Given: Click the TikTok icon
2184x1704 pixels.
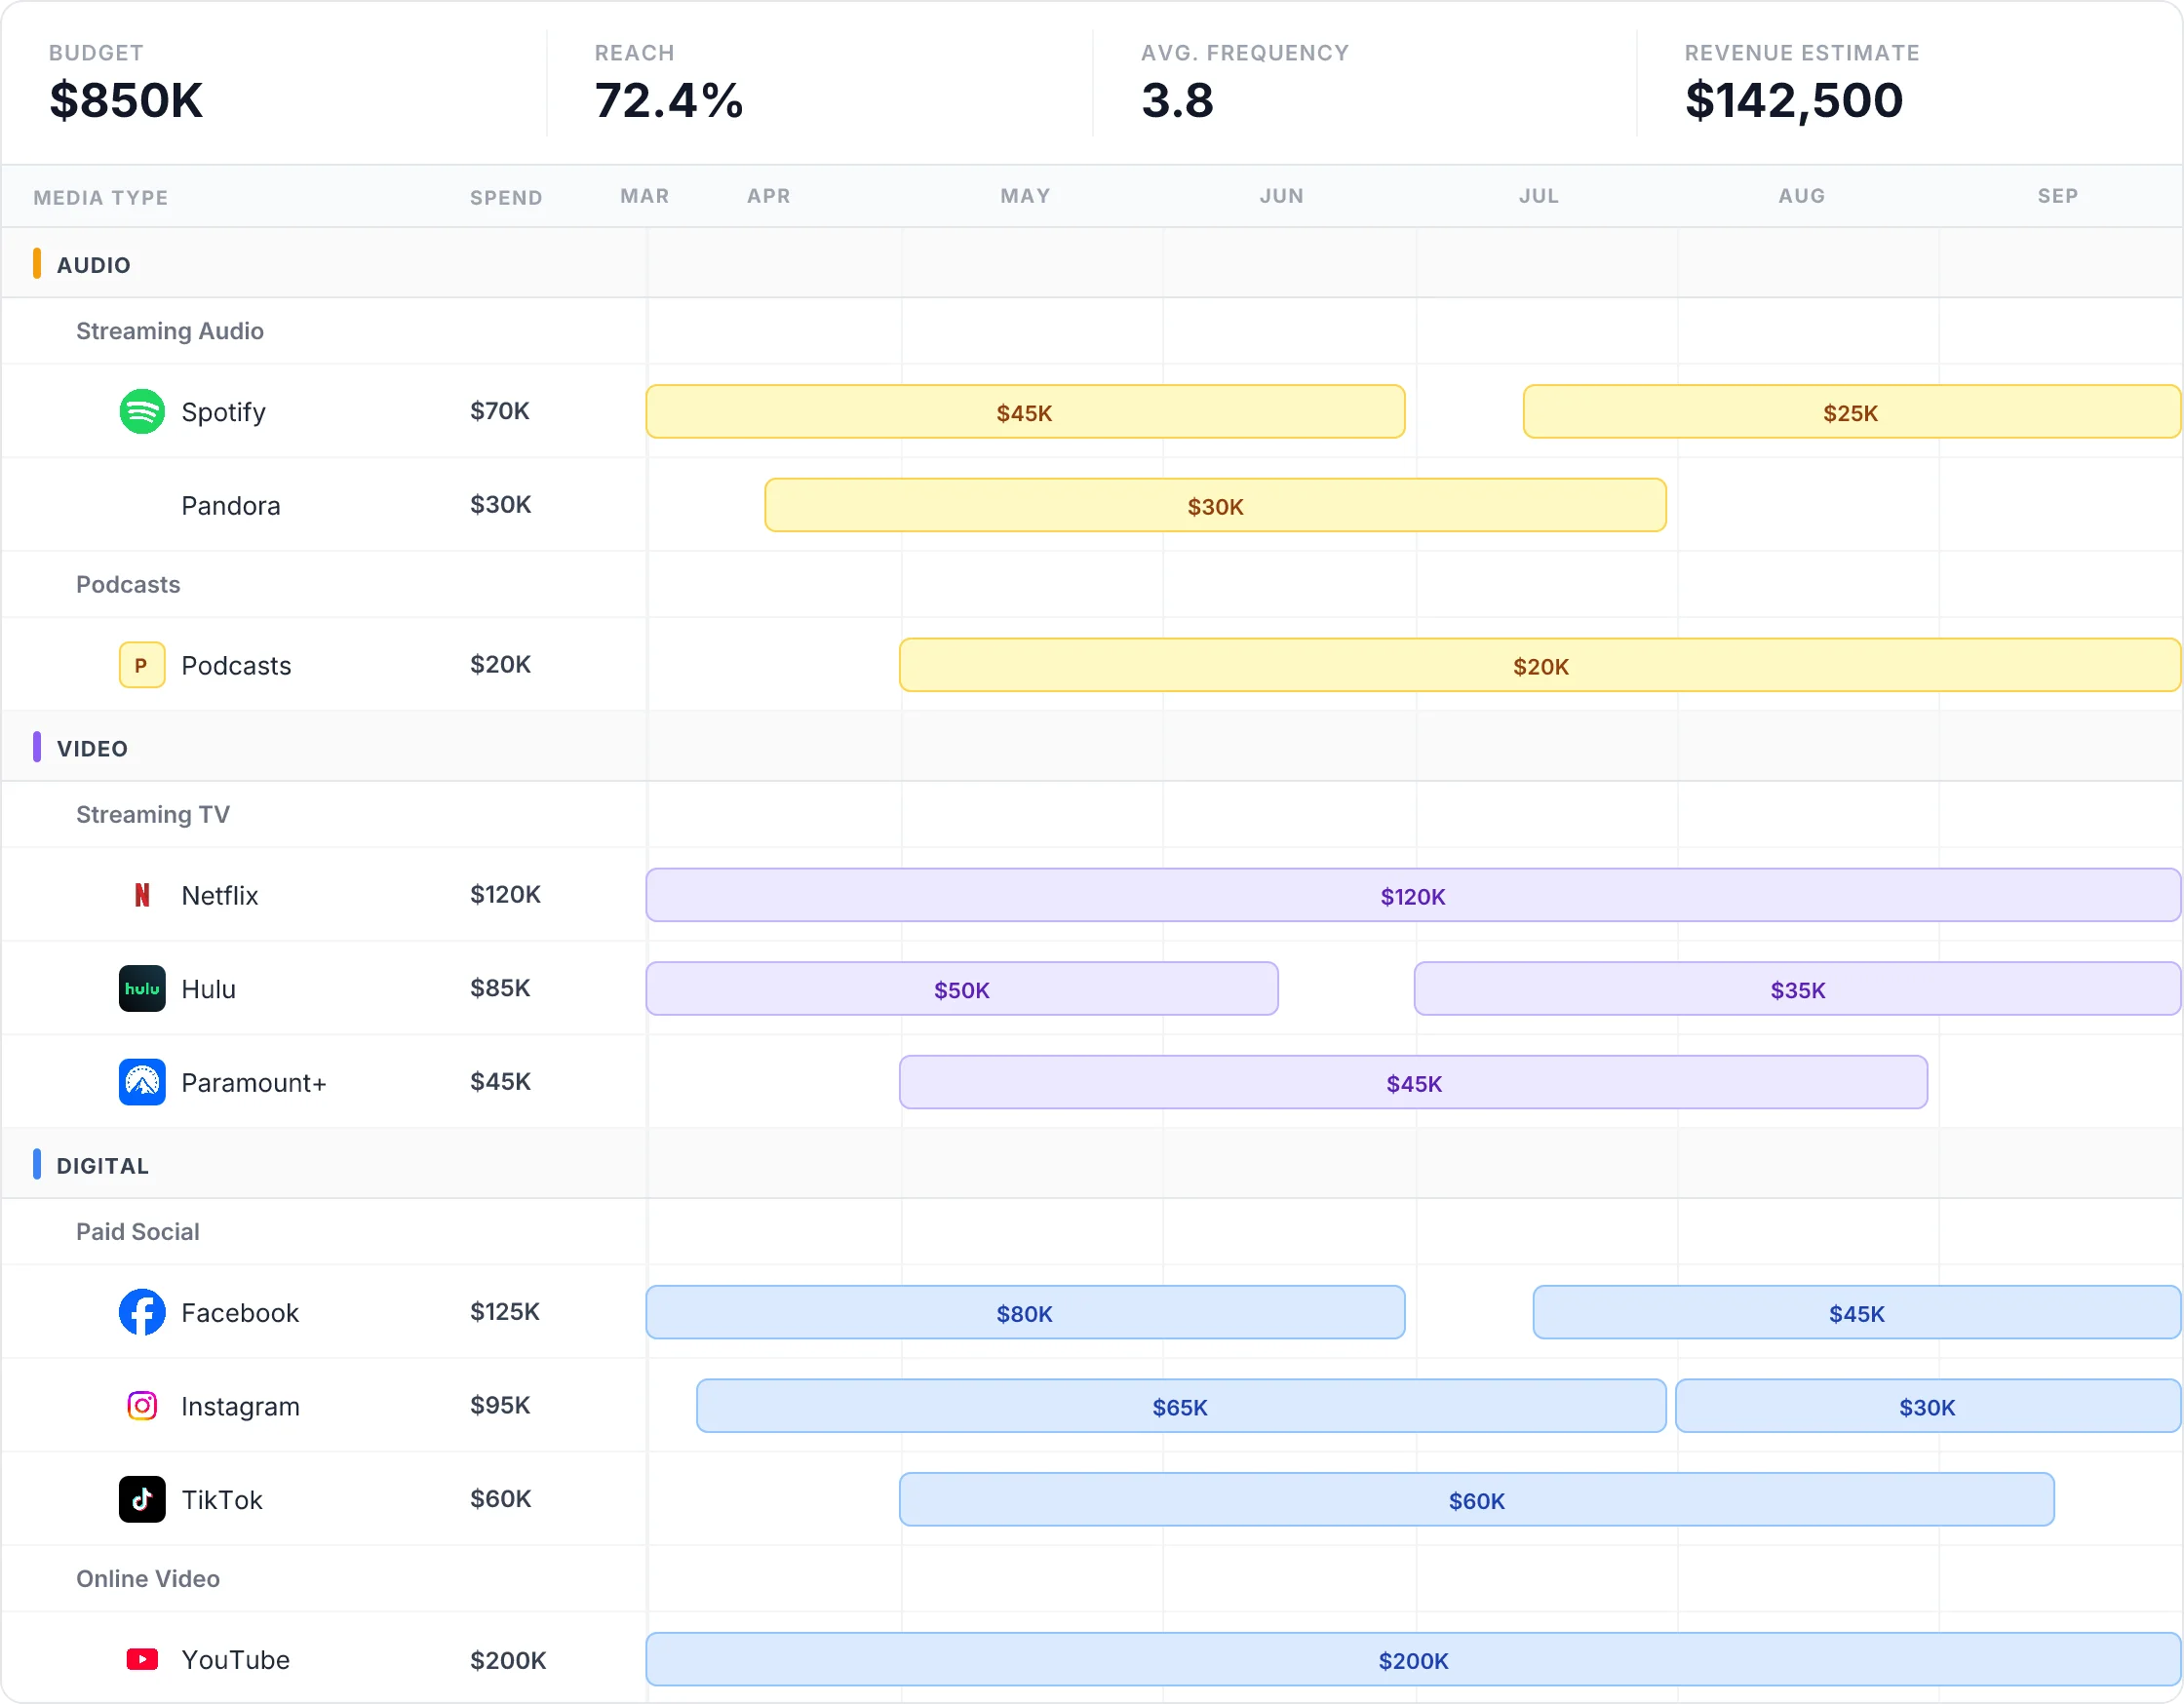Looking at the screenshot, I should pos(142,1499).
